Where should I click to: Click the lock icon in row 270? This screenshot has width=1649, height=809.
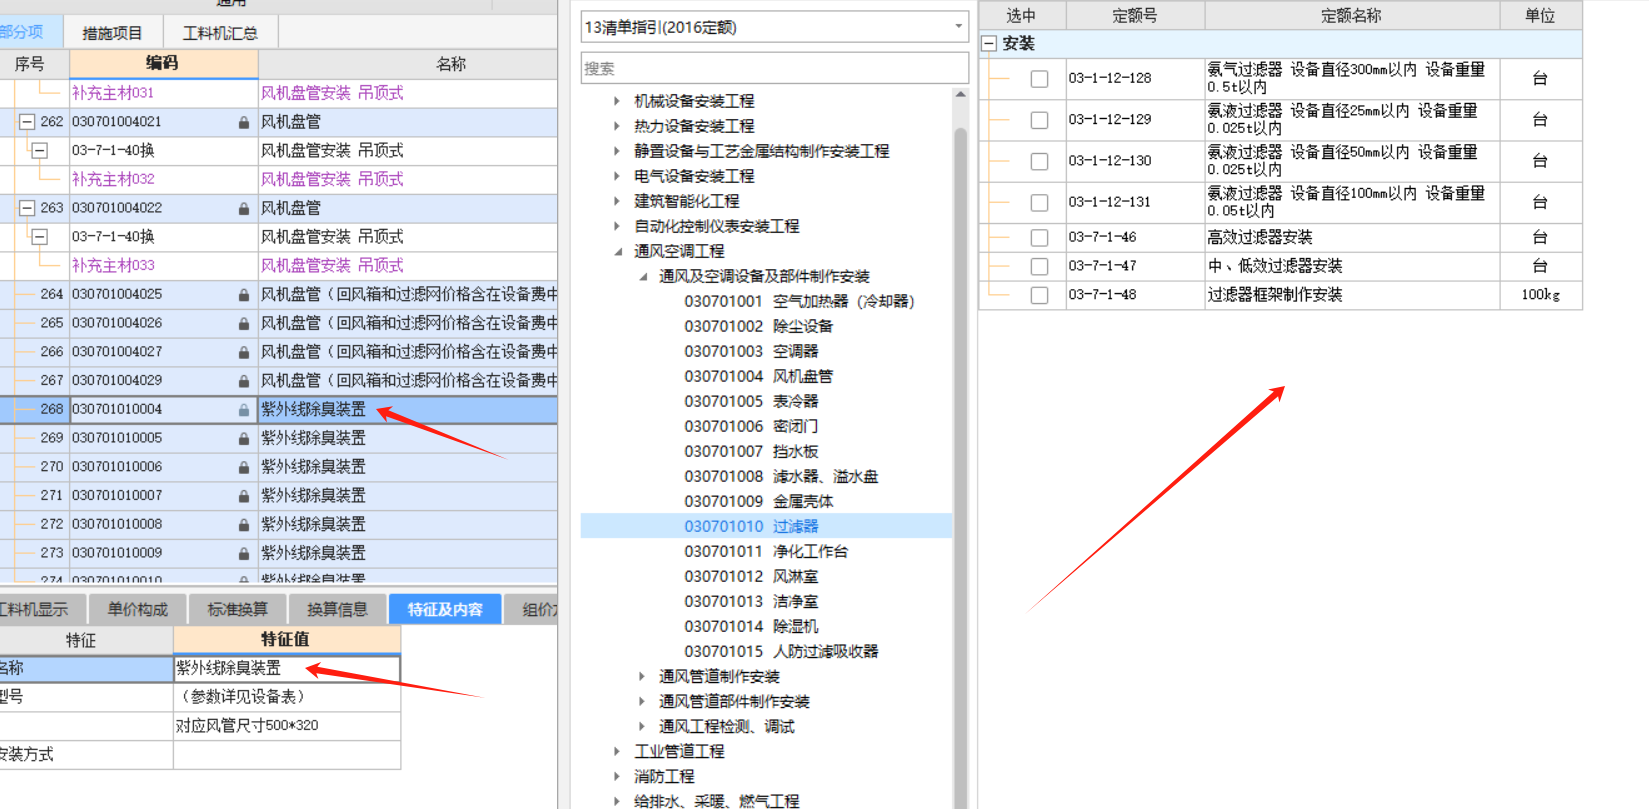coord(243,467)
